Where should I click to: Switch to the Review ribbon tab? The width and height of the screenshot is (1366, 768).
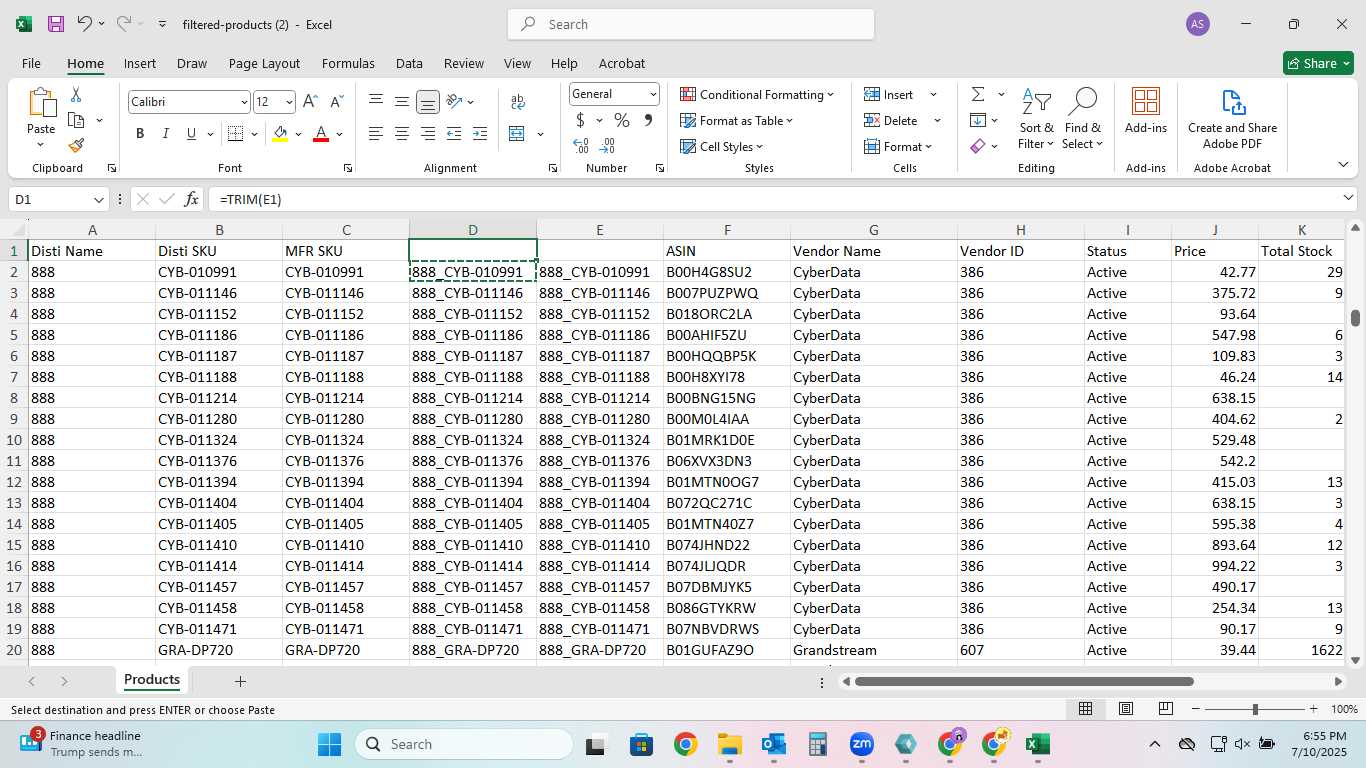point(464,63)
